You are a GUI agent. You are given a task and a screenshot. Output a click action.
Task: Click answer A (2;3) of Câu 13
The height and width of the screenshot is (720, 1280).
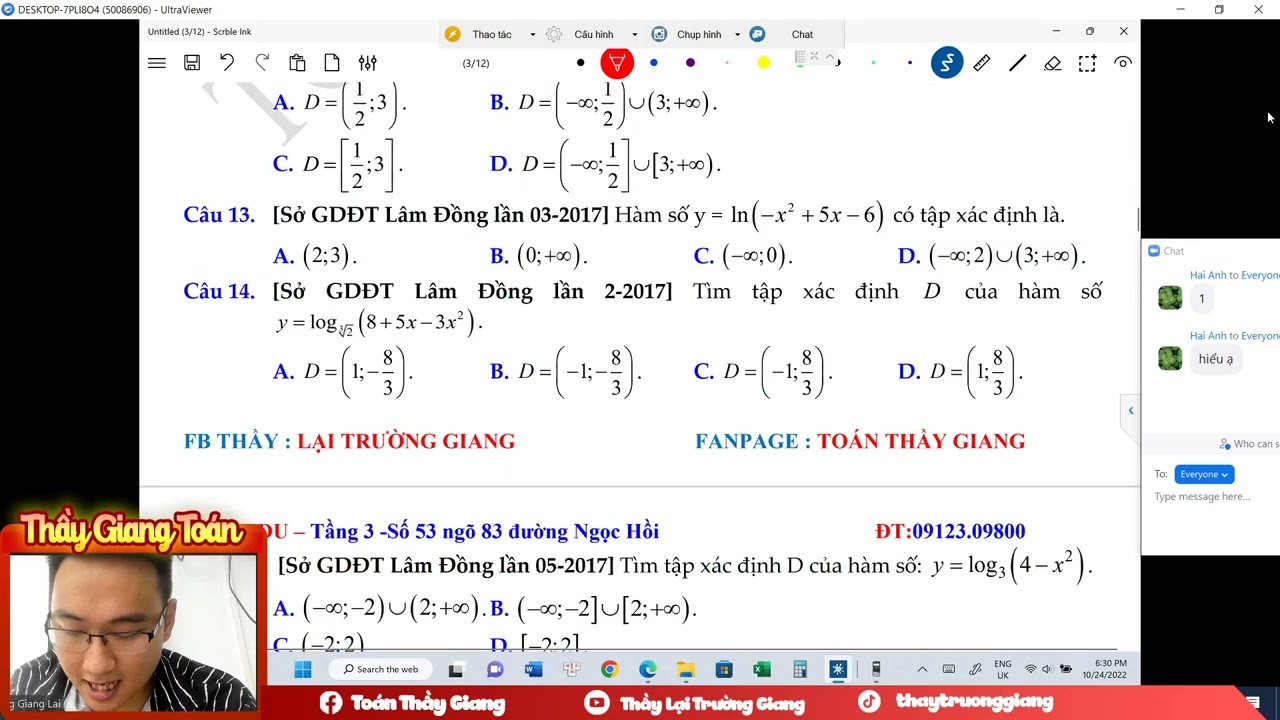coord(315,256)
